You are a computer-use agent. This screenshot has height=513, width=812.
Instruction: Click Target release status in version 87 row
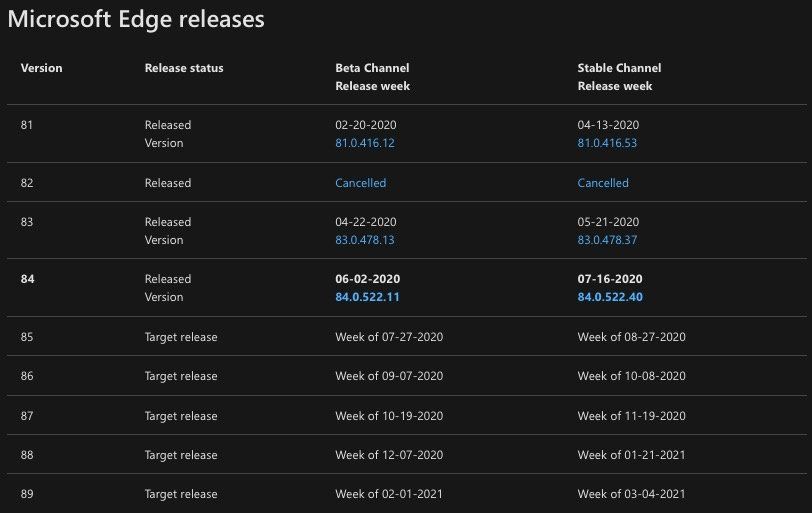tap(181, 416)
